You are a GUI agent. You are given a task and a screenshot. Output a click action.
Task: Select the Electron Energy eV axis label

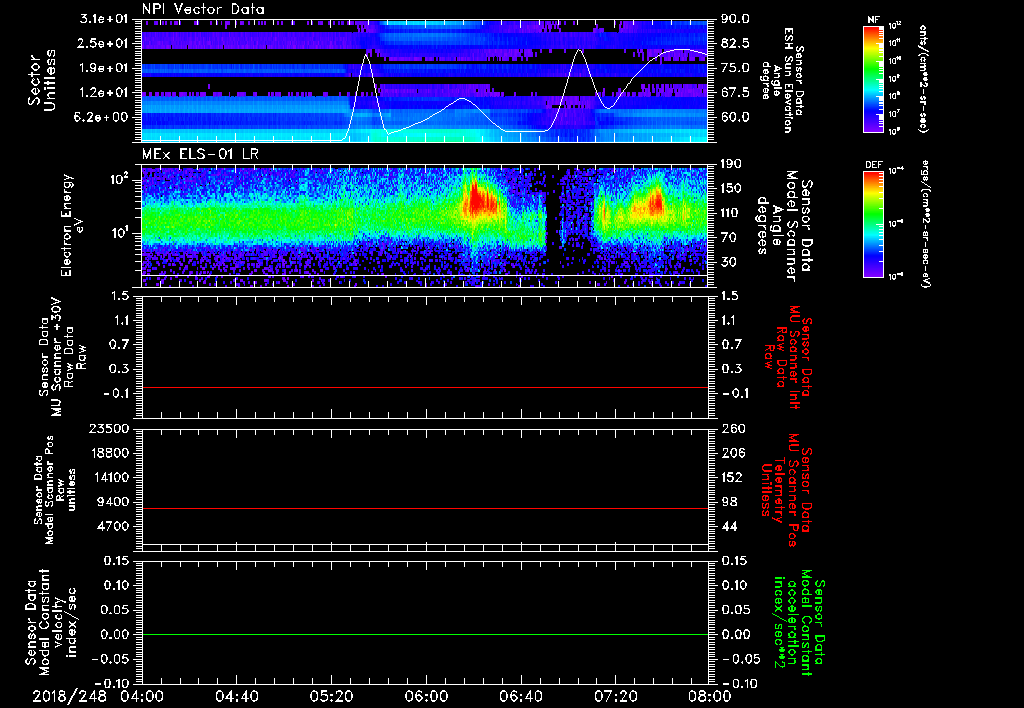68,223
